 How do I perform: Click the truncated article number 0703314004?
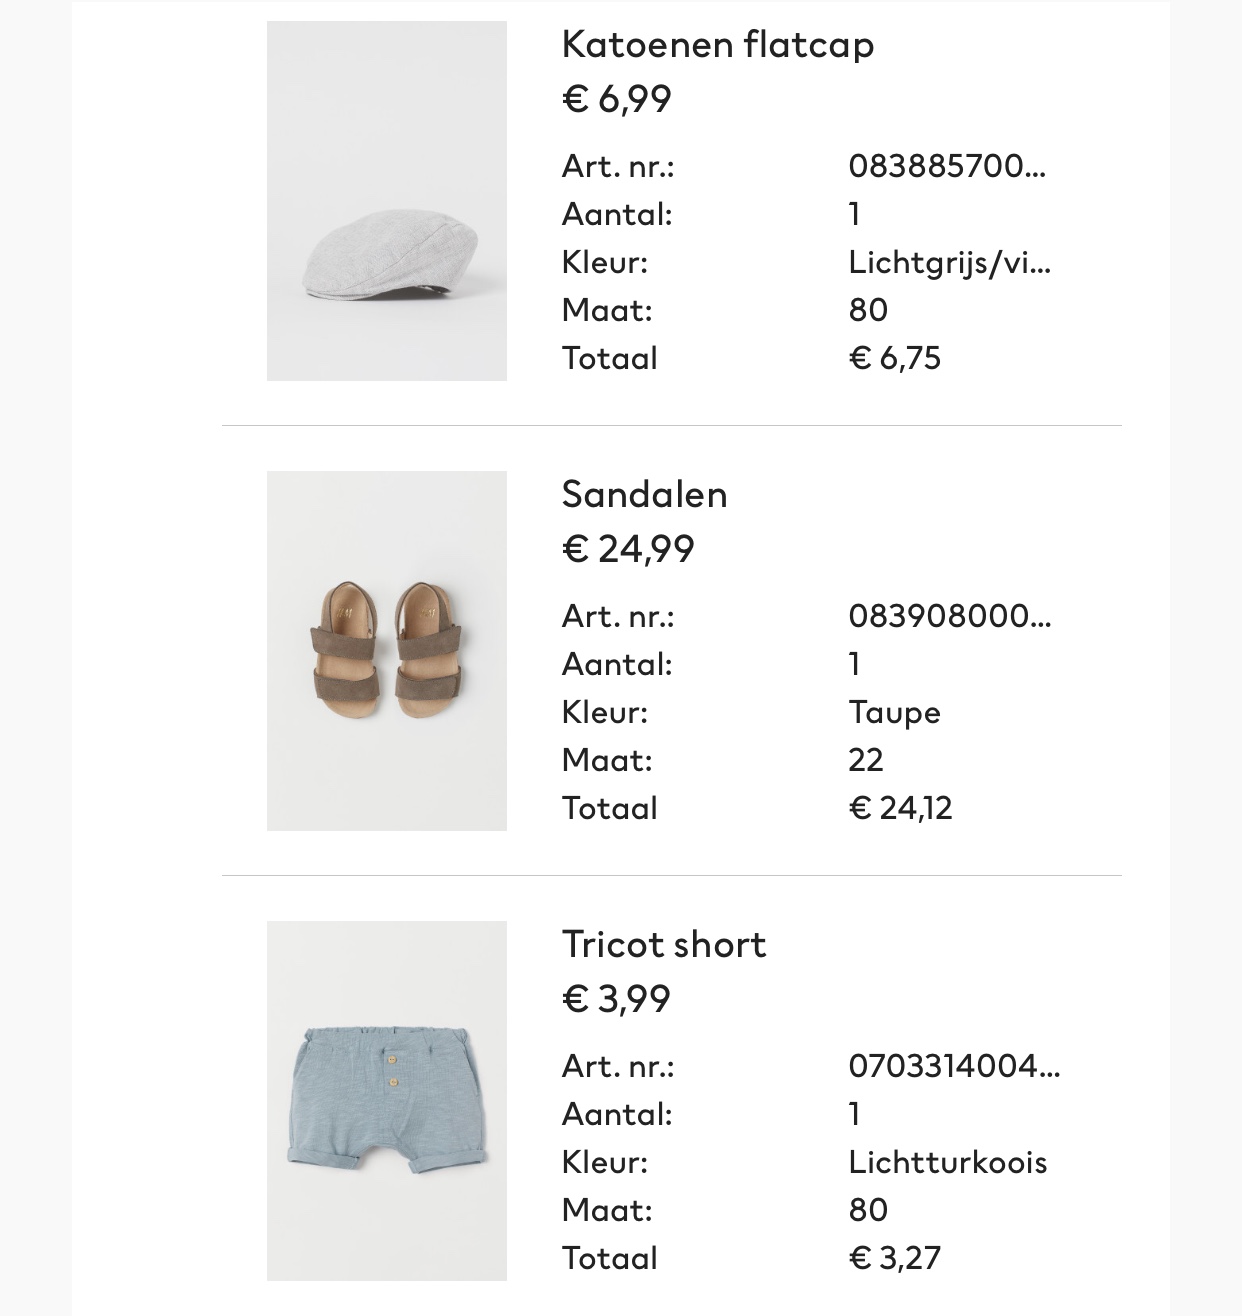click(955, 1066)
